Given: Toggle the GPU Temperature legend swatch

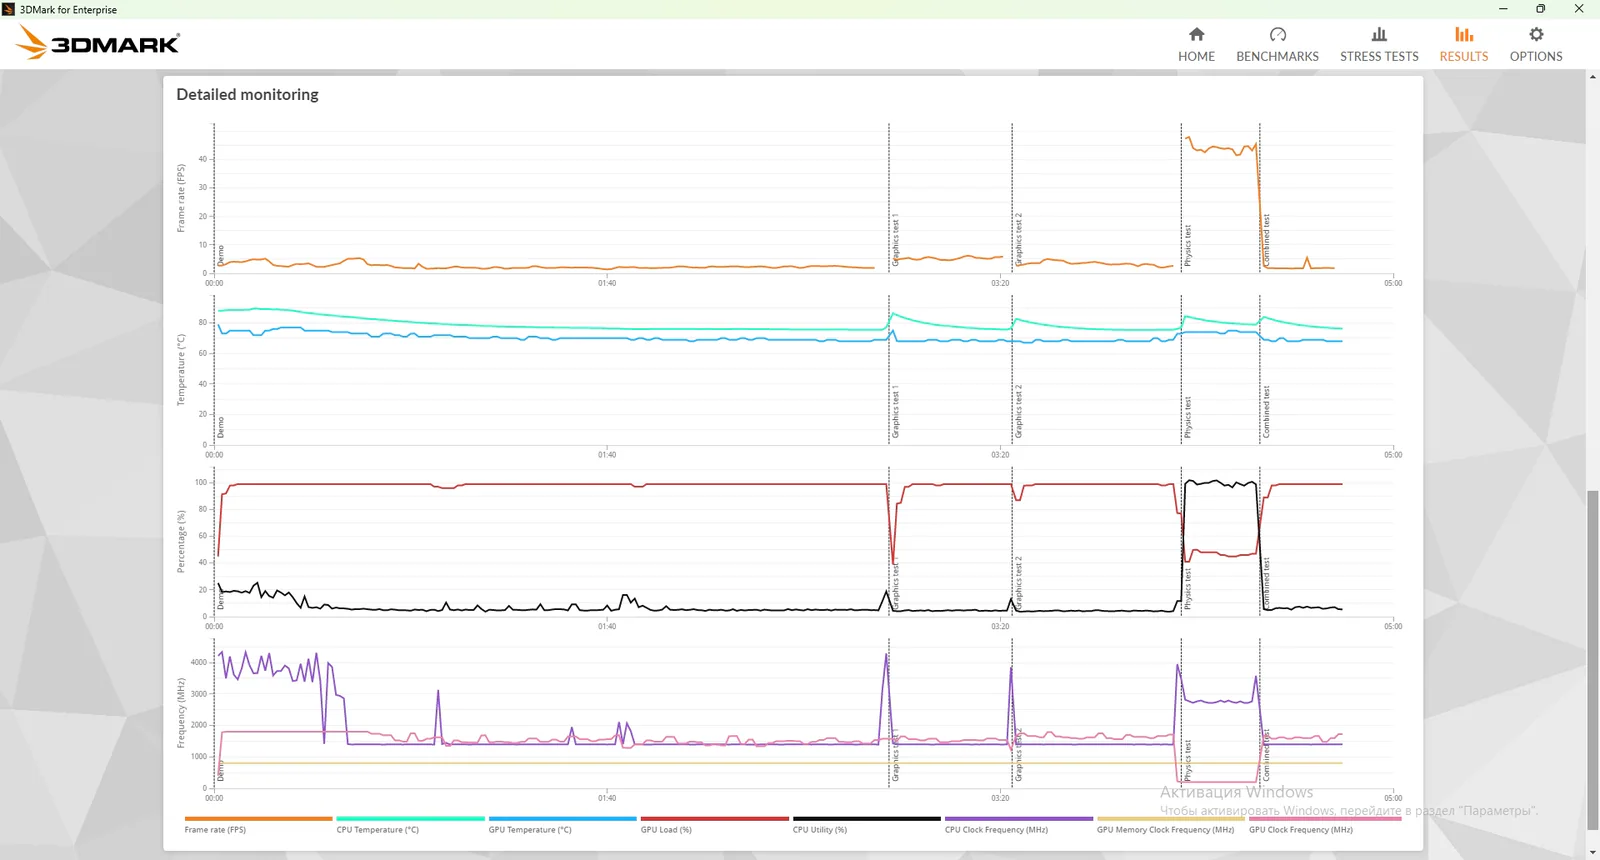Looking at the screenshot, I should click(x=562, y=818).
